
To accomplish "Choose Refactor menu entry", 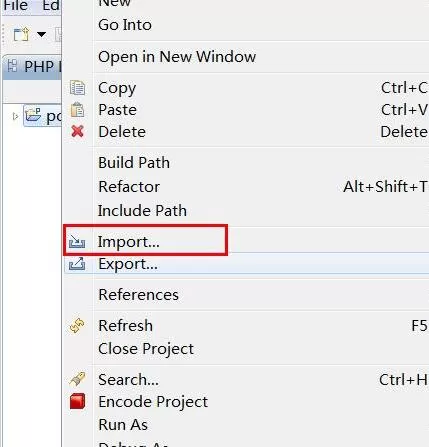I will point(129,187).
